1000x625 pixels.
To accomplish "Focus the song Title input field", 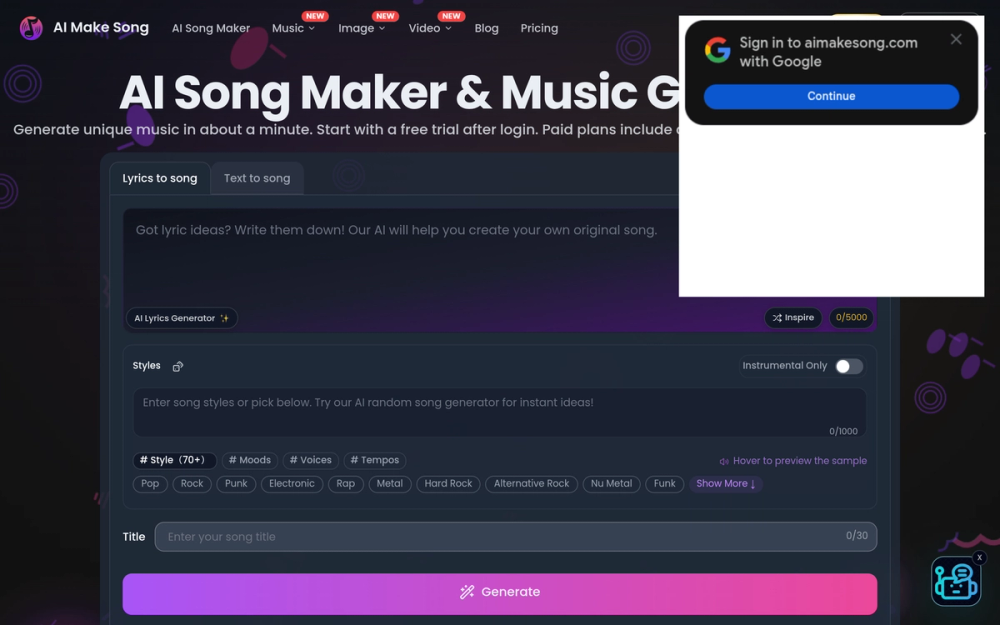I will 515,537.
